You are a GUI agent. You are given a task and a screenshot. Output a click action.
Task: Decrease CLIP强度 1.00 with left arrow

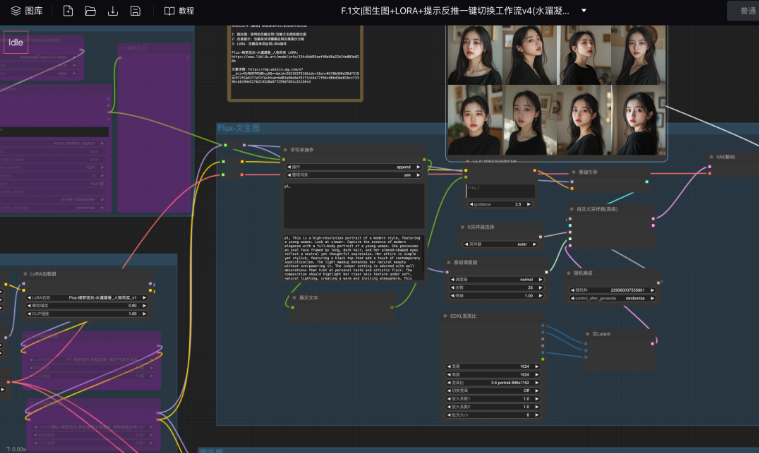[29, 314]
